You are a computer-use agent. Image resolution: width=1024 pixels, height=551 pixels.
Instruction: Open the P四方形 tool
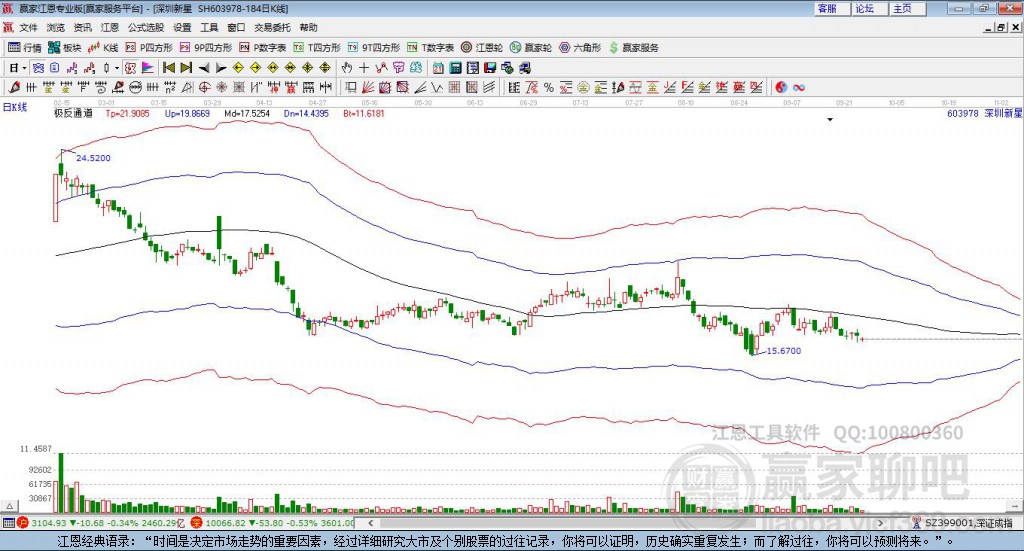[149, 48]
